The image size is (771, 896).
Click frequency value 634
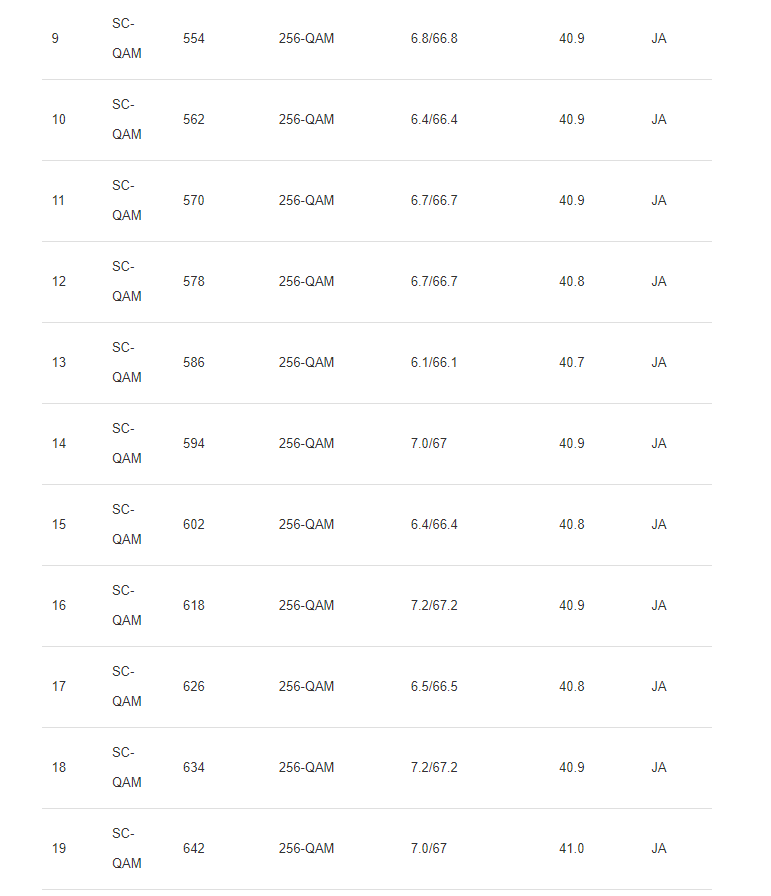coord(194,767)
